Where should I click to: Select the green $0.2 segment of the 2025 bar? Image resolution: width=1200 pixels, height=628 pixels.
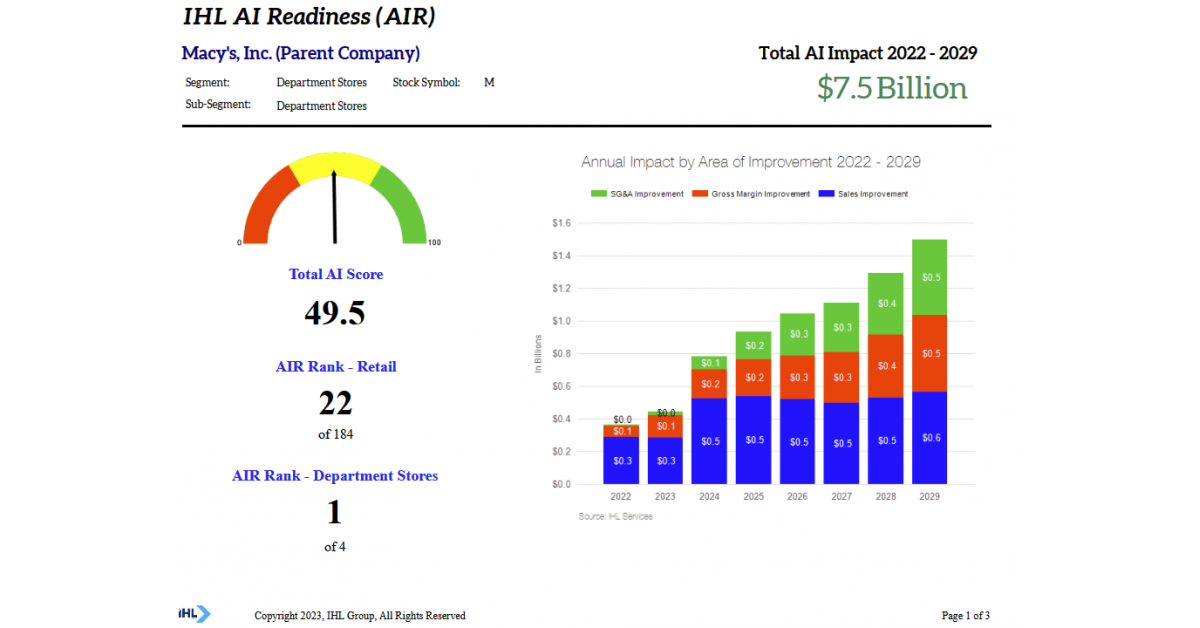(754, 345)
